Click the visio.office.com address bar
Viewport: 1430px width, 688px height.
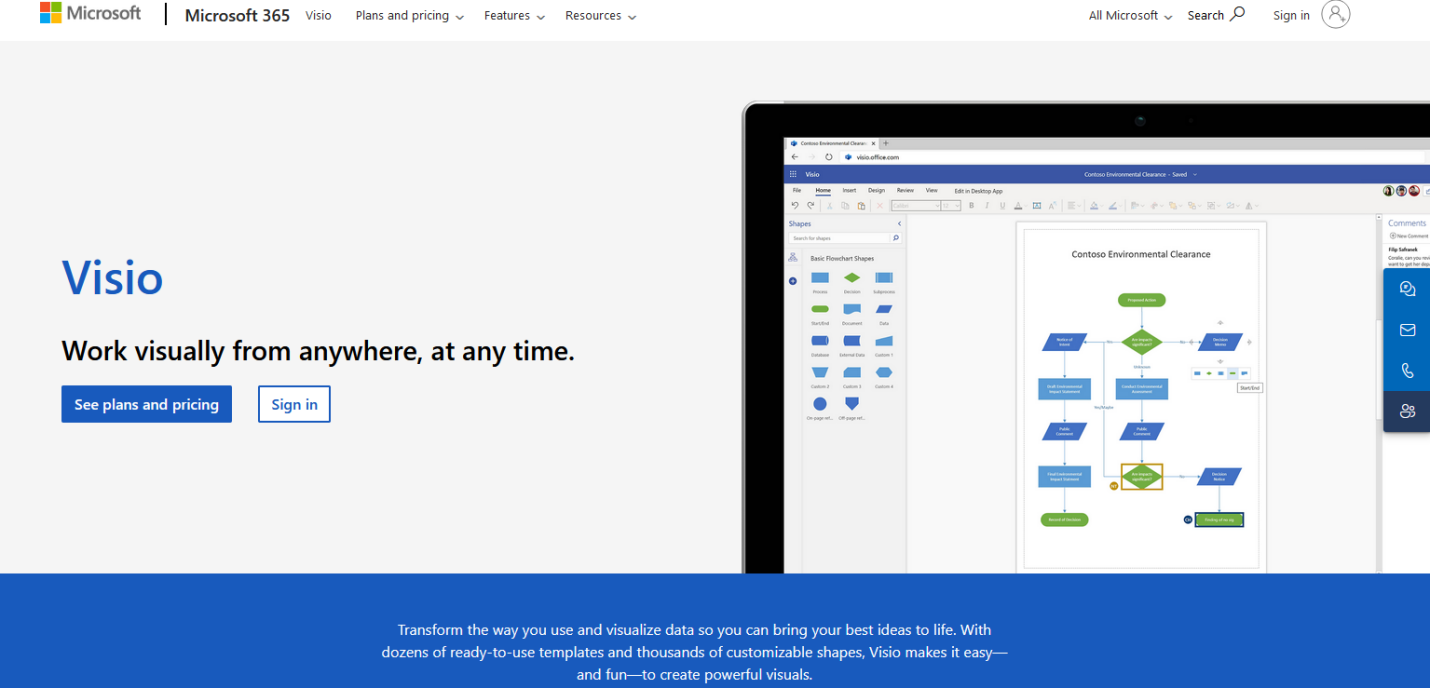[1130, 157]
